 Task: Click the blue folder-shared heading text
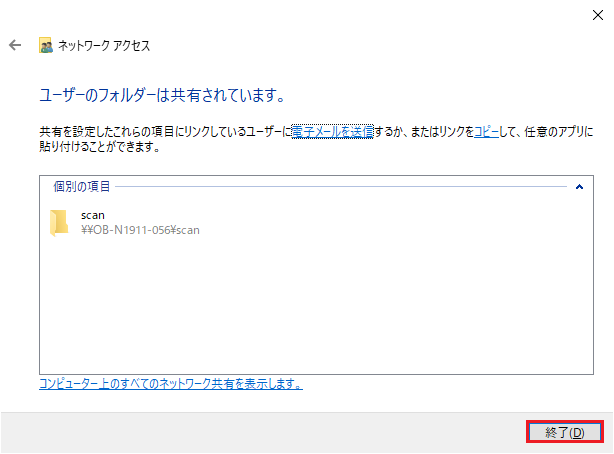coord(162,95)
